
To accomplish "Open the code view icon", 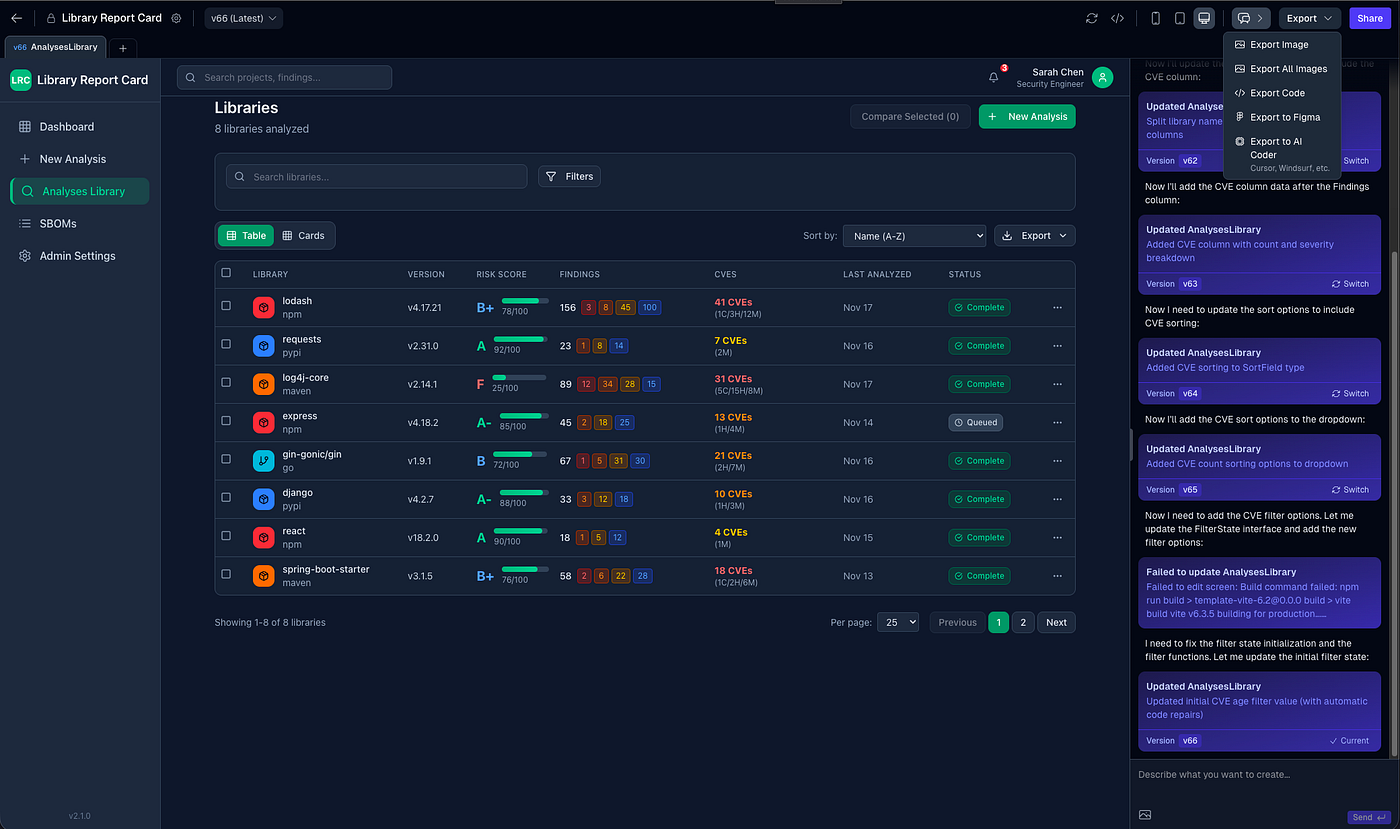I will click(x=1118, y=18).
